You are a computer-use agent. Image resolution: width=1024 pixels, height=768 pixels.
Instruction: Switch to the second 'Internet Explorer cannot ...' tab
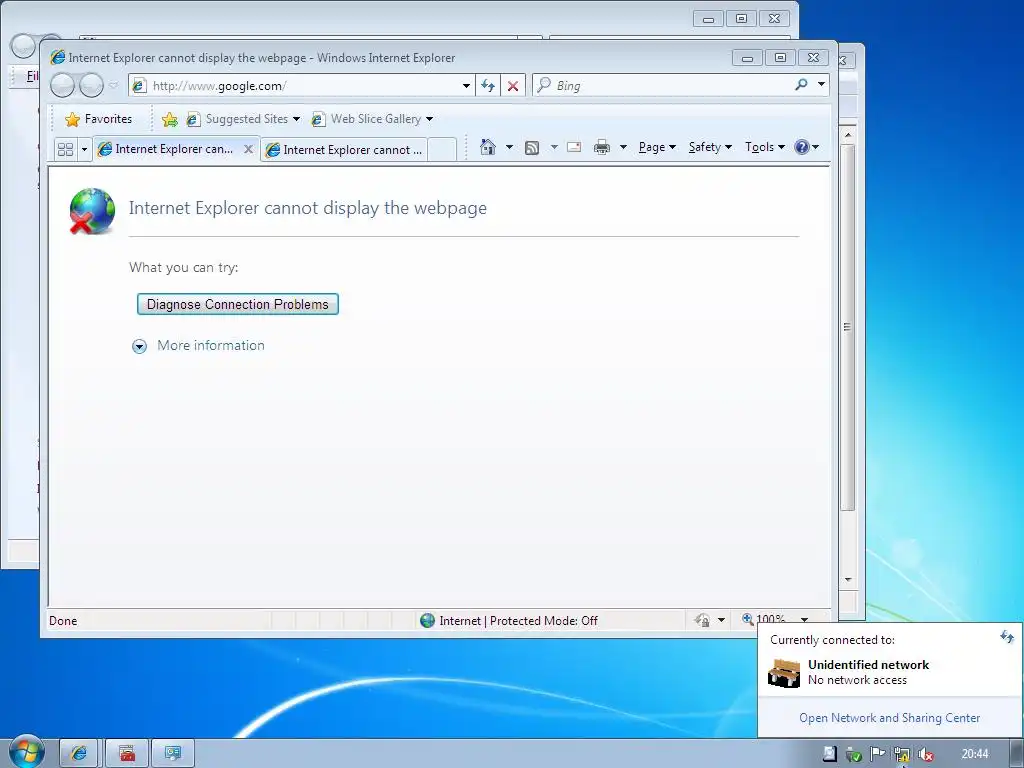[345, 150]
